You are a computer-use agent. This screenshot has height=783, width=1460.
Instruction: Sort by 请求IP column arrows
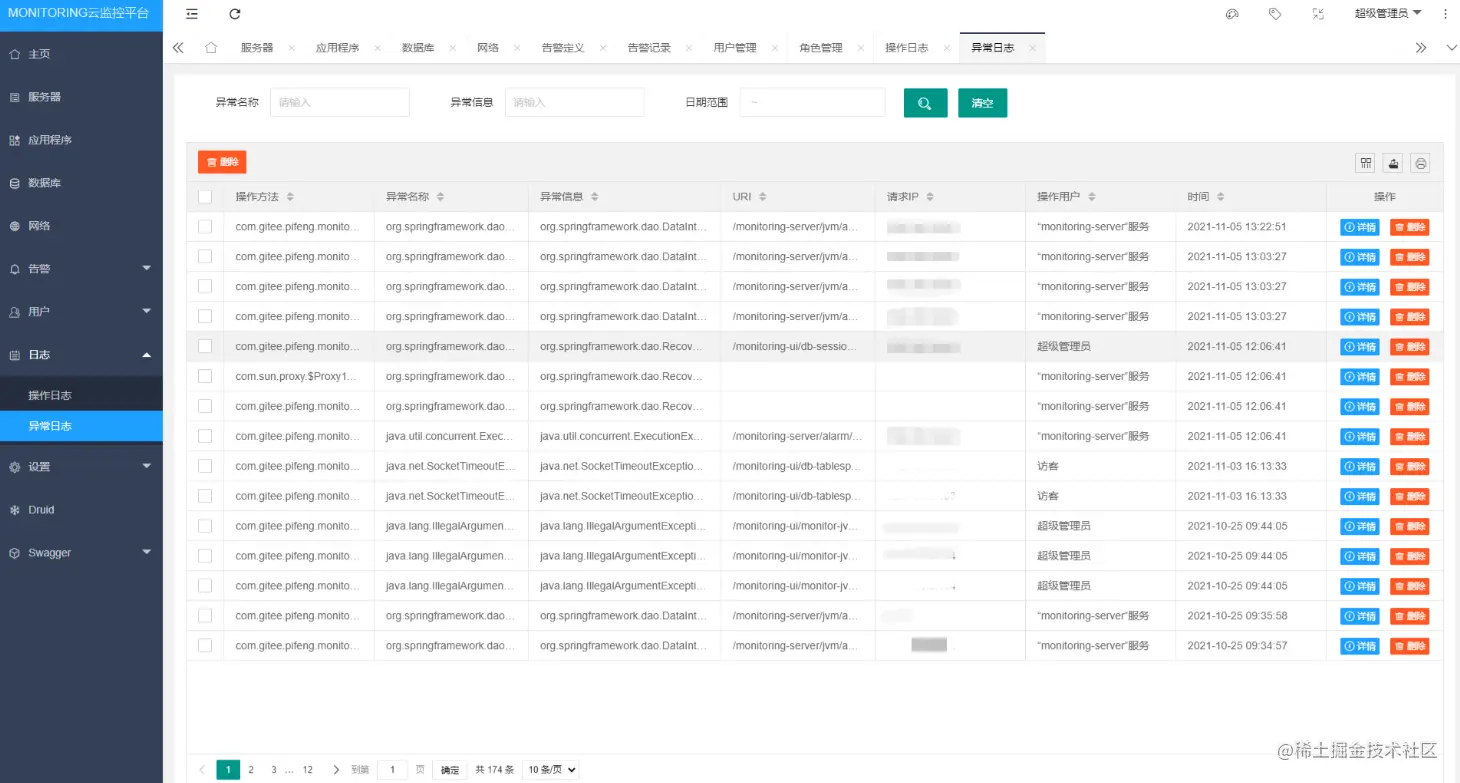click(929, 197)
